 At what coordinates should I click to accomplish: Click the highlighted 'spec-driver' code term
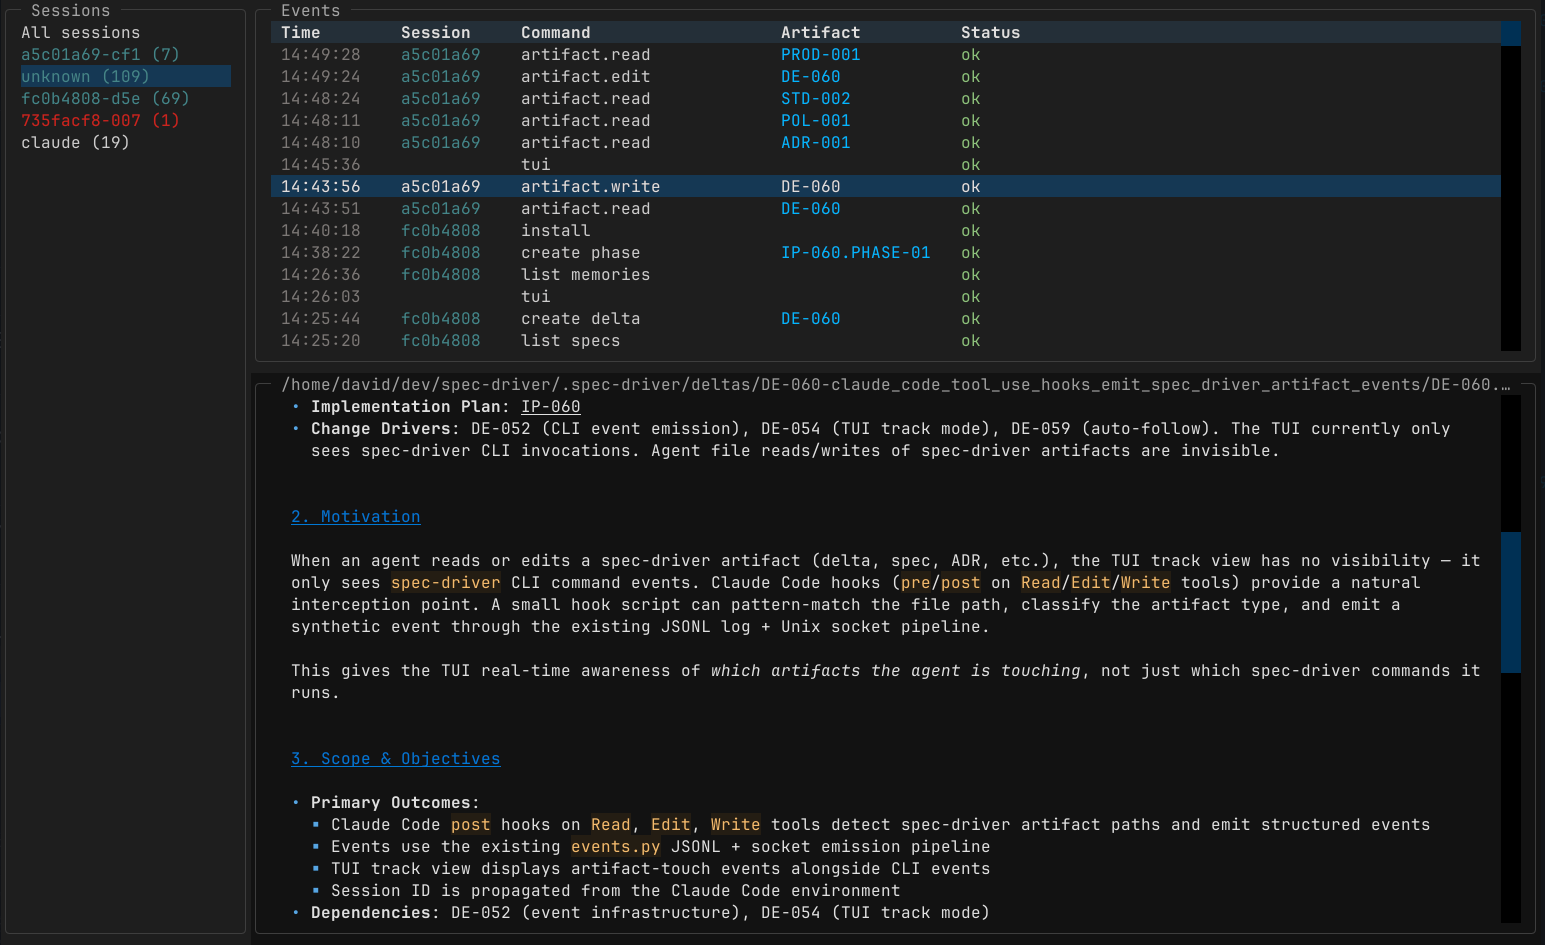click(445, 583)
